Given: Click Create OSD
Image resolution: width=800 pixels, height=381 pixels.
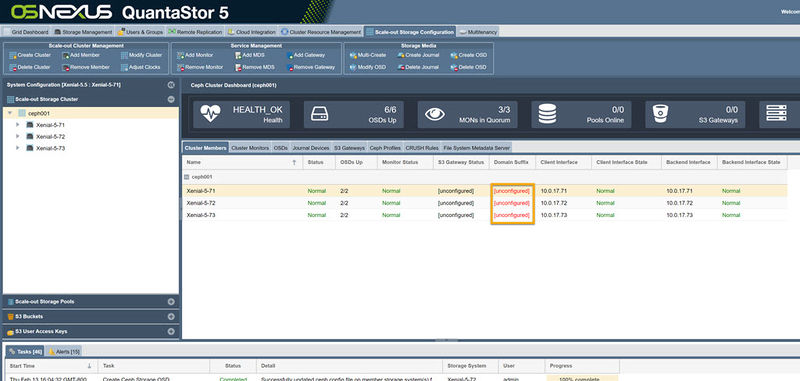Looking at the screenshot, I should coord(468,55).
